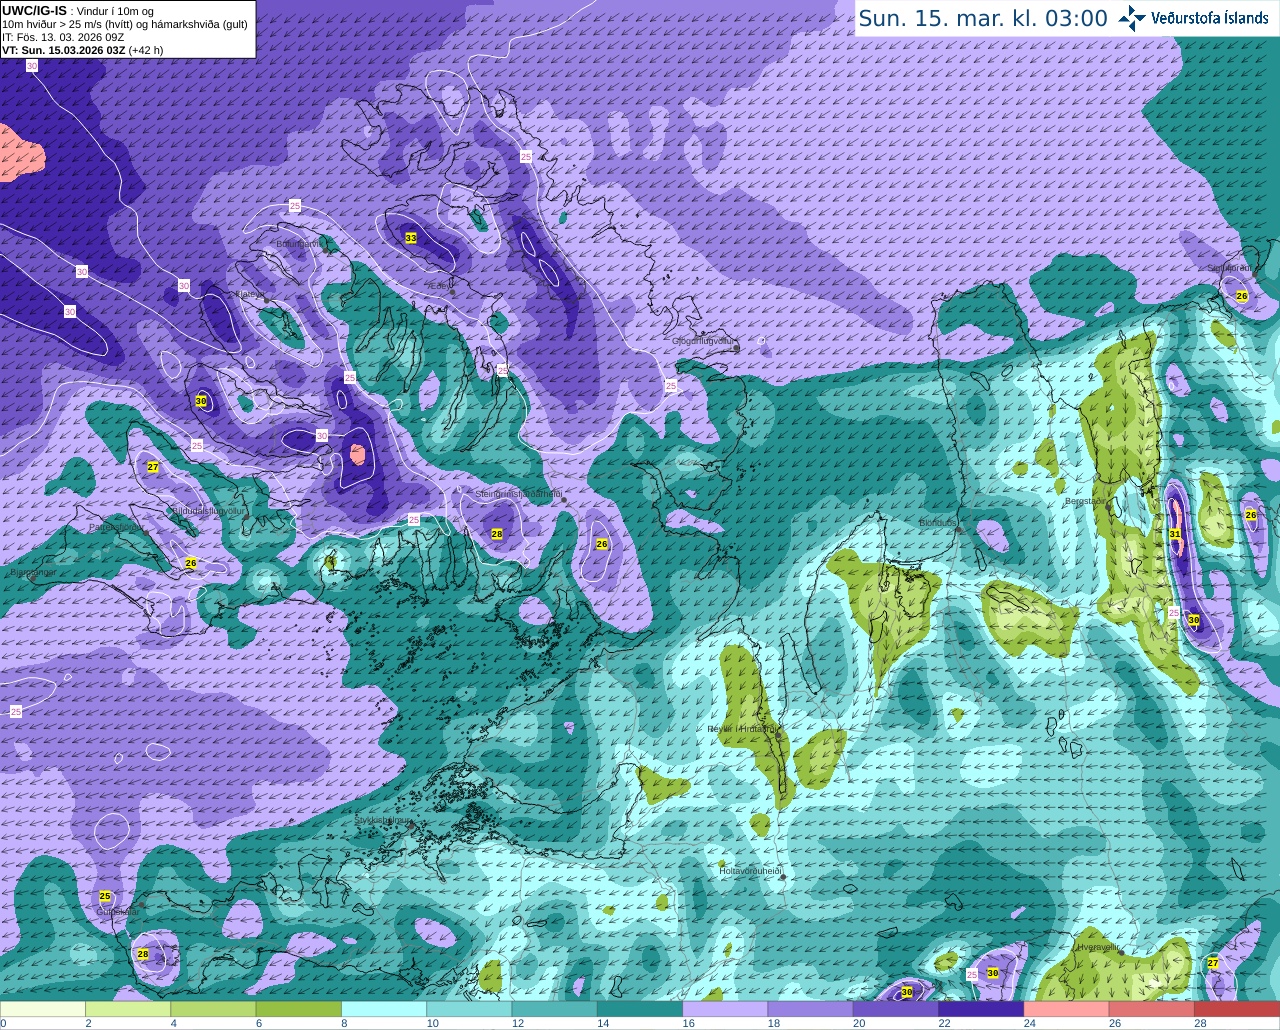Select the 2–4 m/s light green legend swatch
The width and height of the screenshot is (1280, 1030).
pos(128,1009)
